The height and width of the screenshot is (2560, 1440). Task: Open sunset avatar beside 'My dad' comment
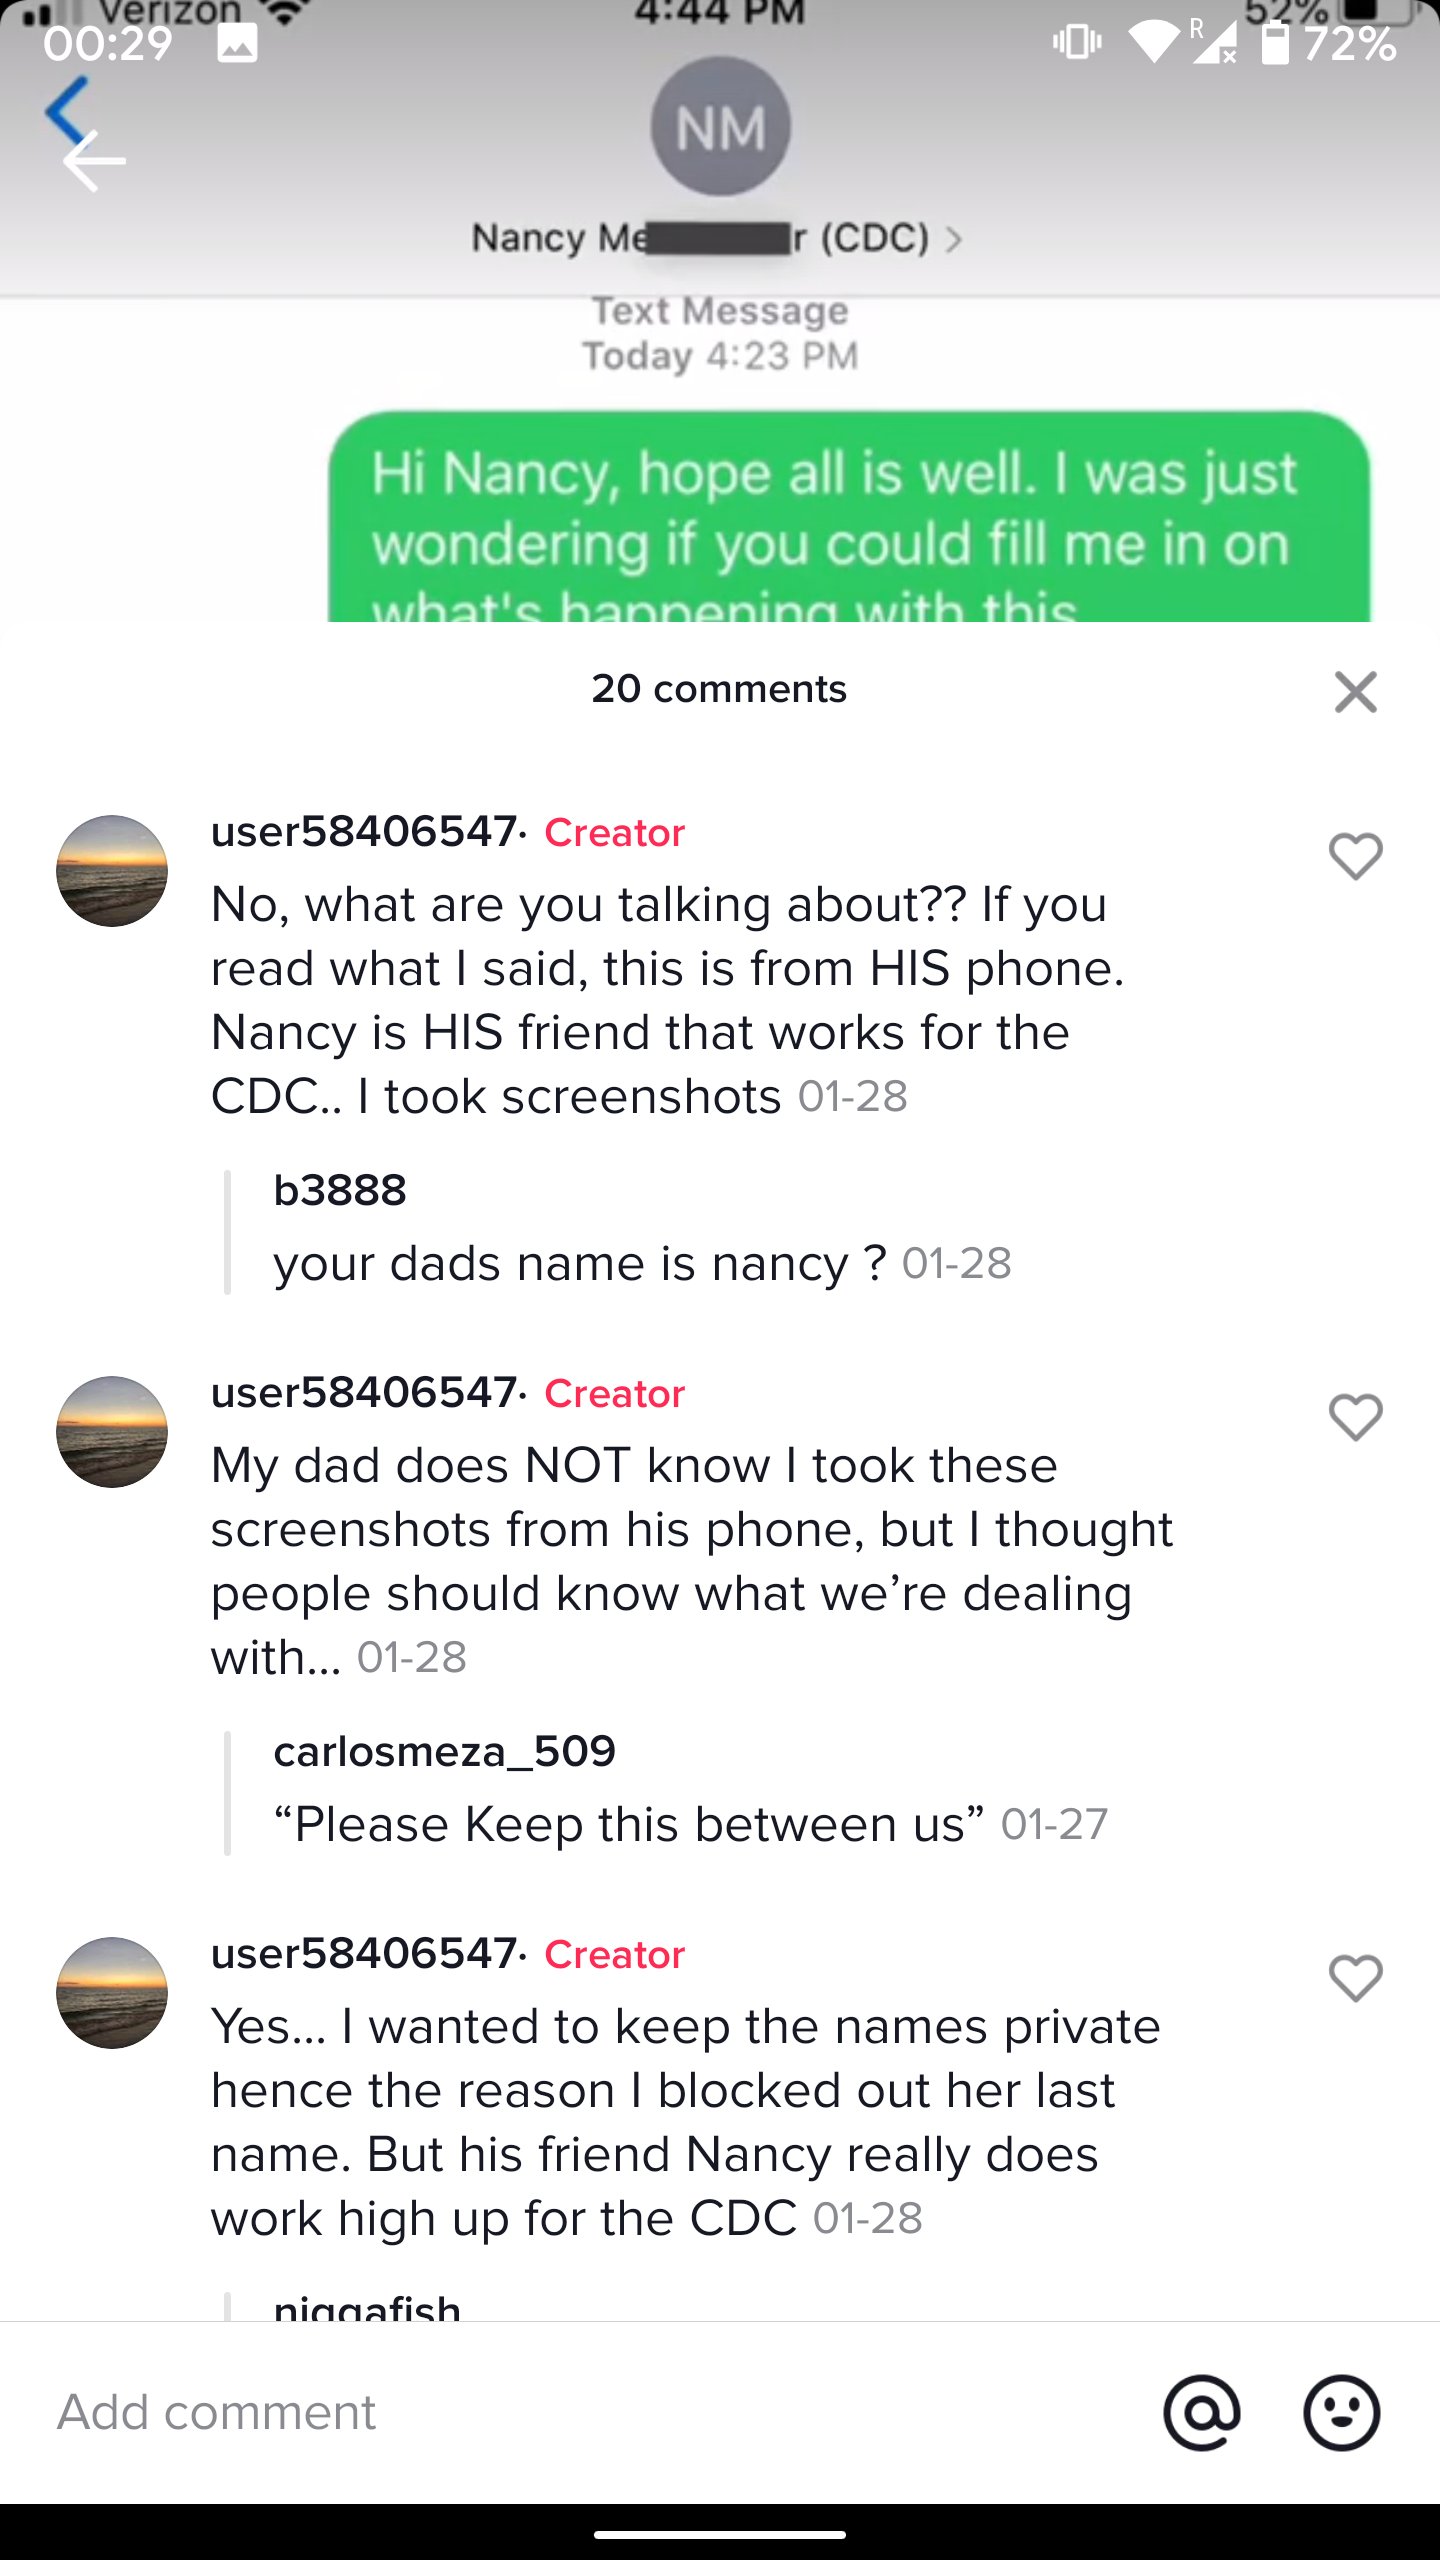pos(112,1432)
